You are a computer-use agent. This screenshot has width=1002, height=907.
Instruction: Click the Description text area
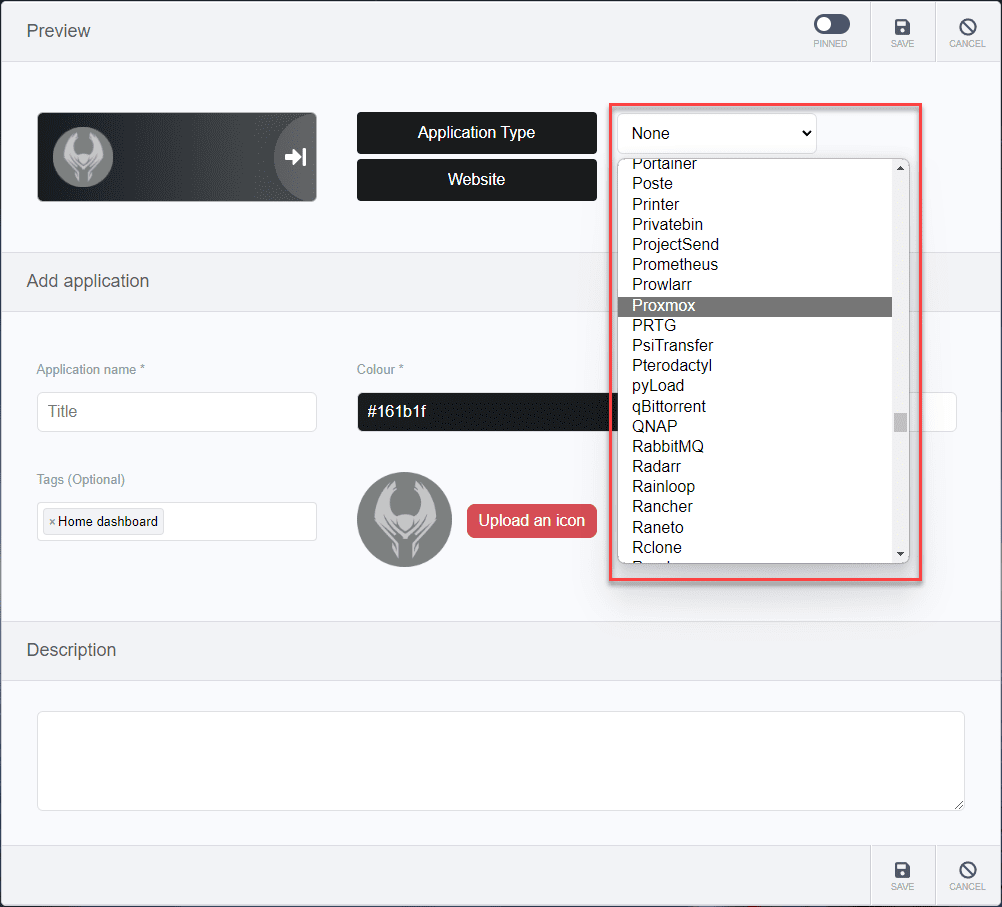pos(500,761)
